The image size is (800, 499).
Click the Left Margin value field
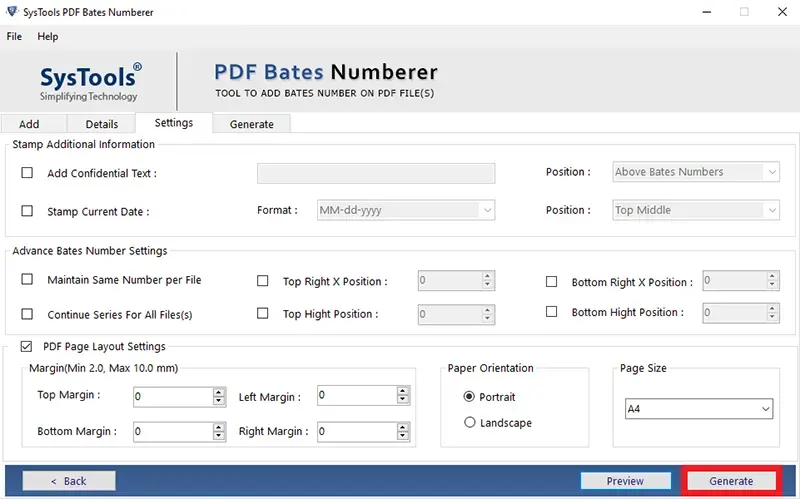pos(357,395)
